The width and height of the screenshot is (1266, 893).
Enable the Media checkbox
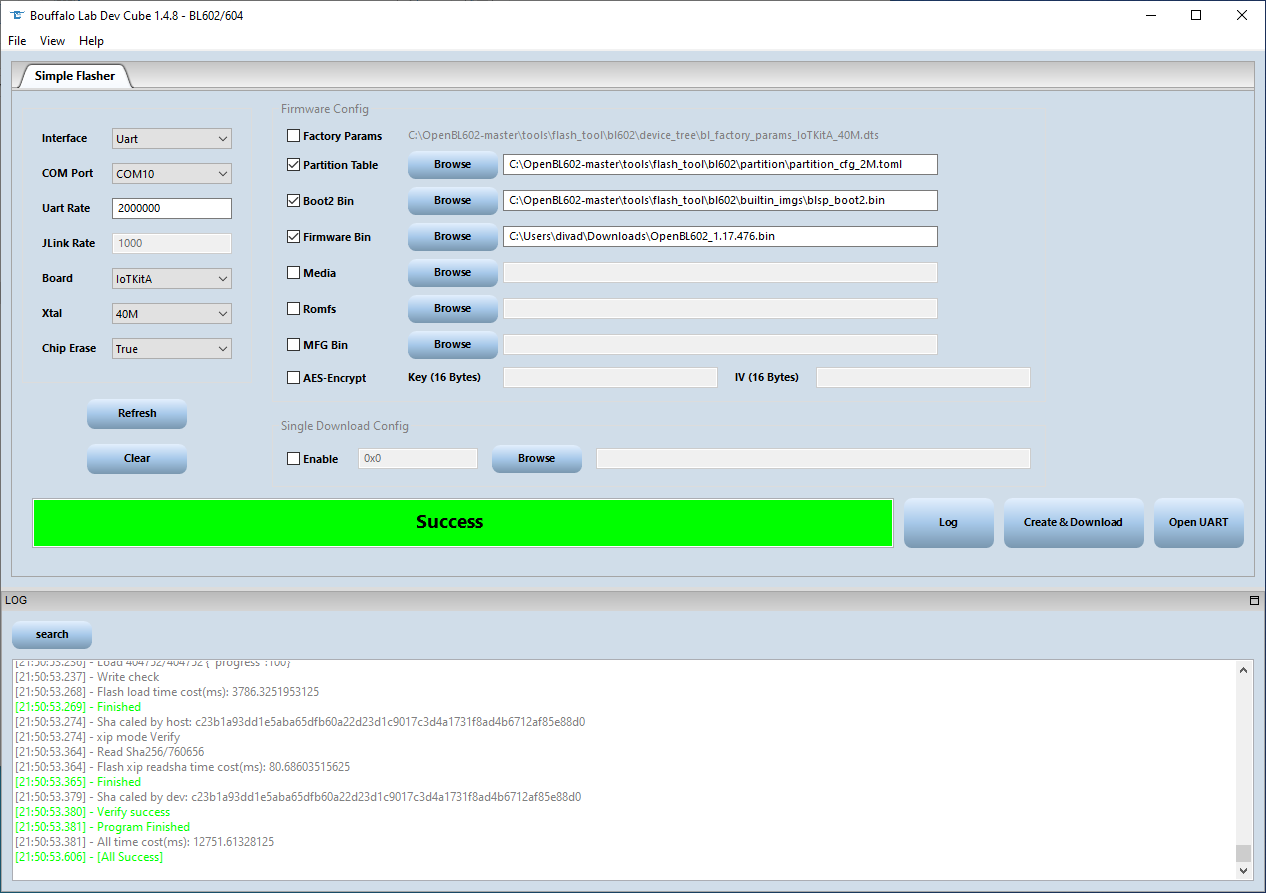click(293, 273)
